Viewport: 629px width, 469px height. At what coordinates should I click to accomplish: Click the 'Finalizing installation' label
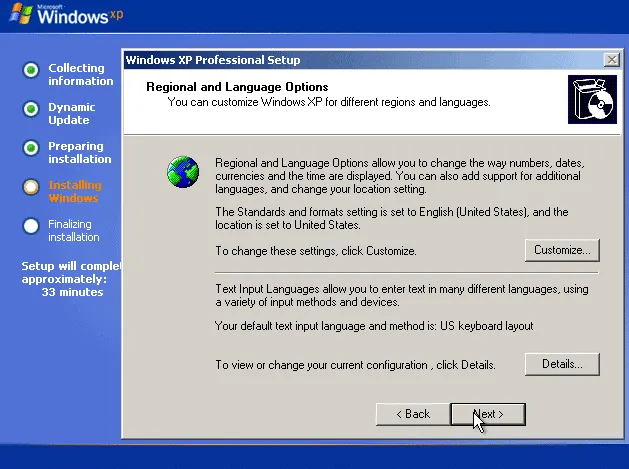[74, 231]
